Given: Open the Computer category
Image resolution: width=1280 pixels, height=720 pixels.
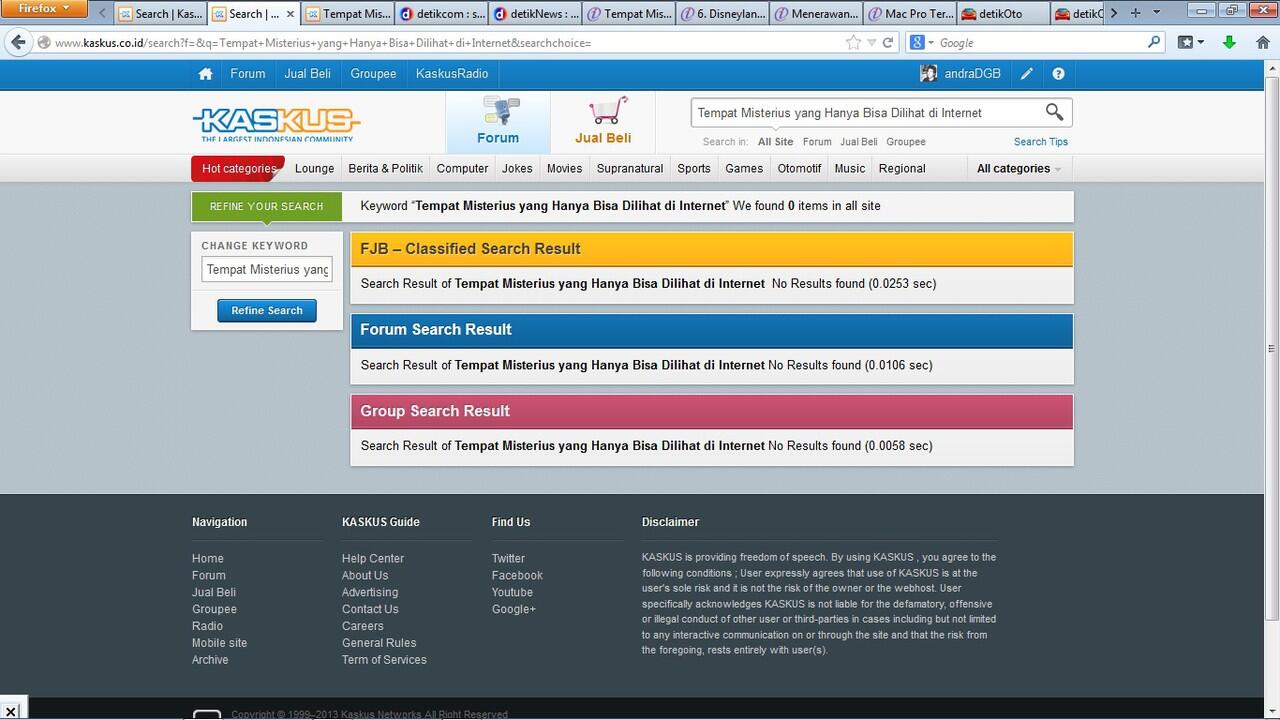Looking at the screenshot, I should coord(463,169).
